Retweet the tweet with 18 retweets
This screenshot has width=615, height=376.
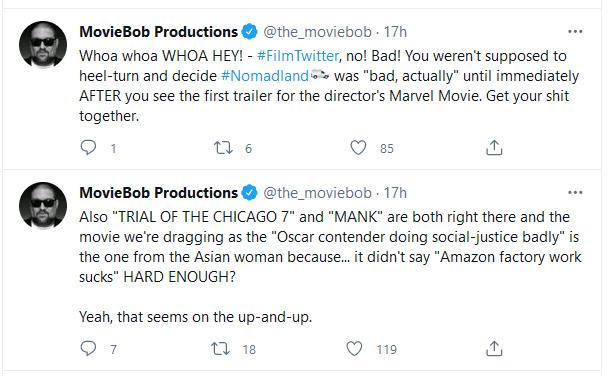point(220,349)
